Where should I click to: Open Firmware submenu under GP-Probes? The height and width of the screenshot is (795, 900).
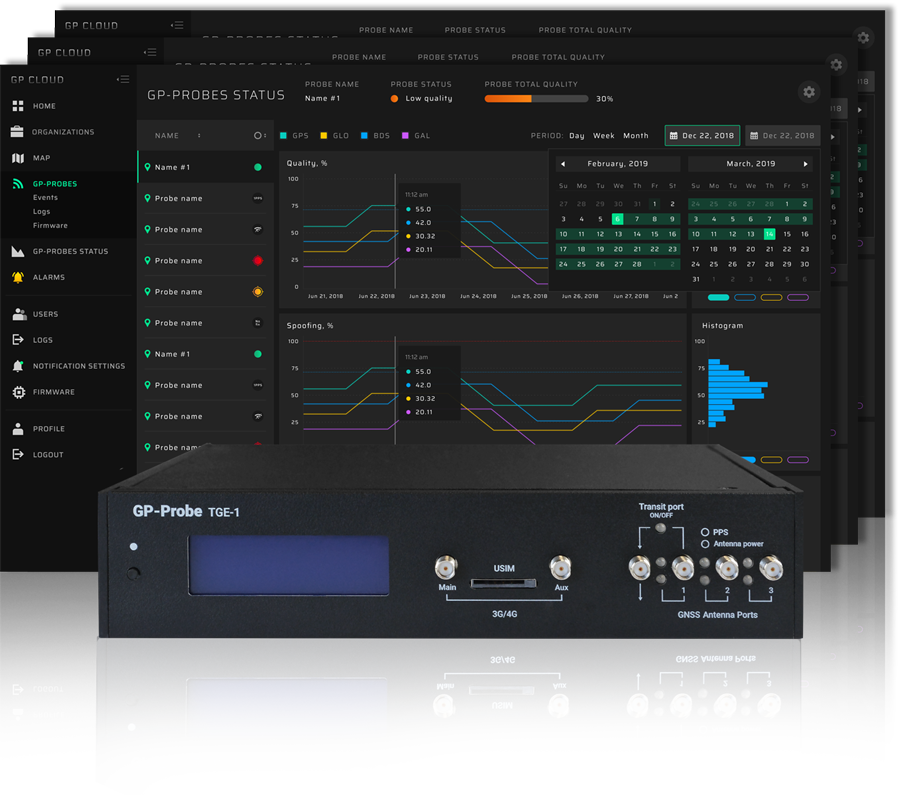(x=50, y=226)
